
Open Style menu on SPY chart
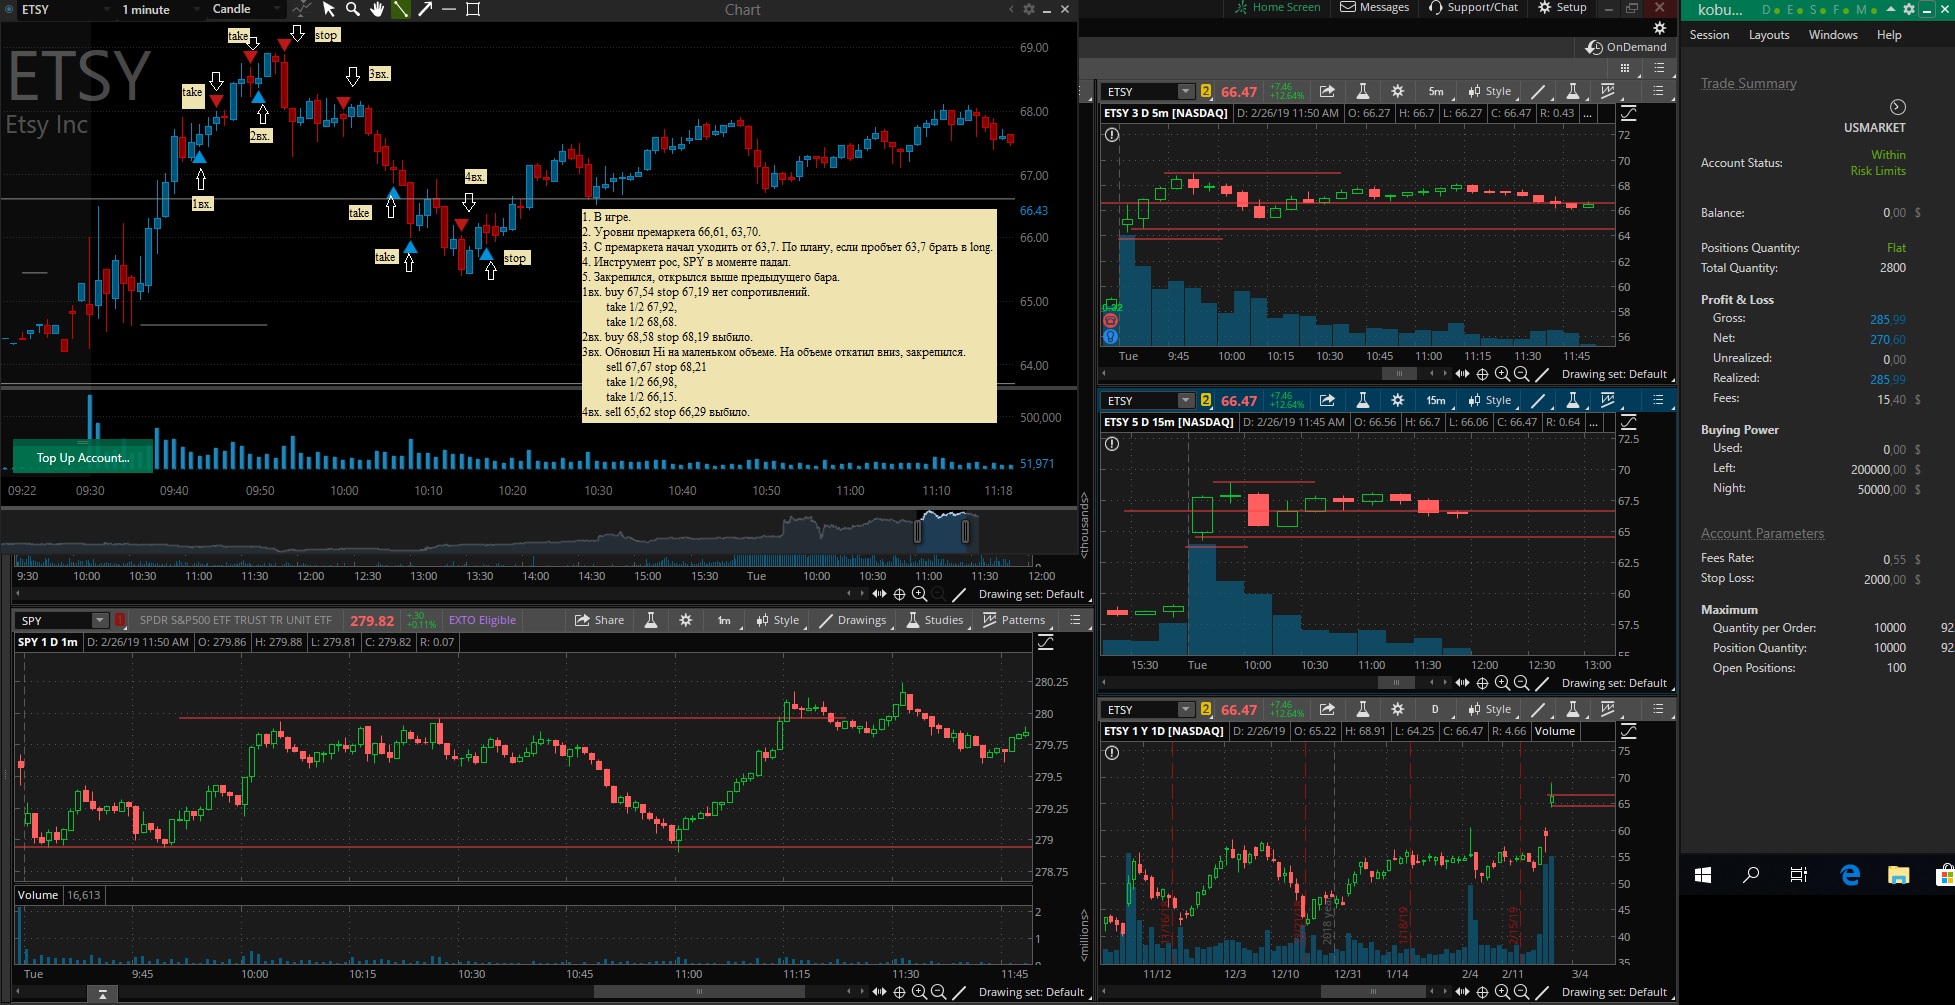pyautogui.click(x=778, y=620)
